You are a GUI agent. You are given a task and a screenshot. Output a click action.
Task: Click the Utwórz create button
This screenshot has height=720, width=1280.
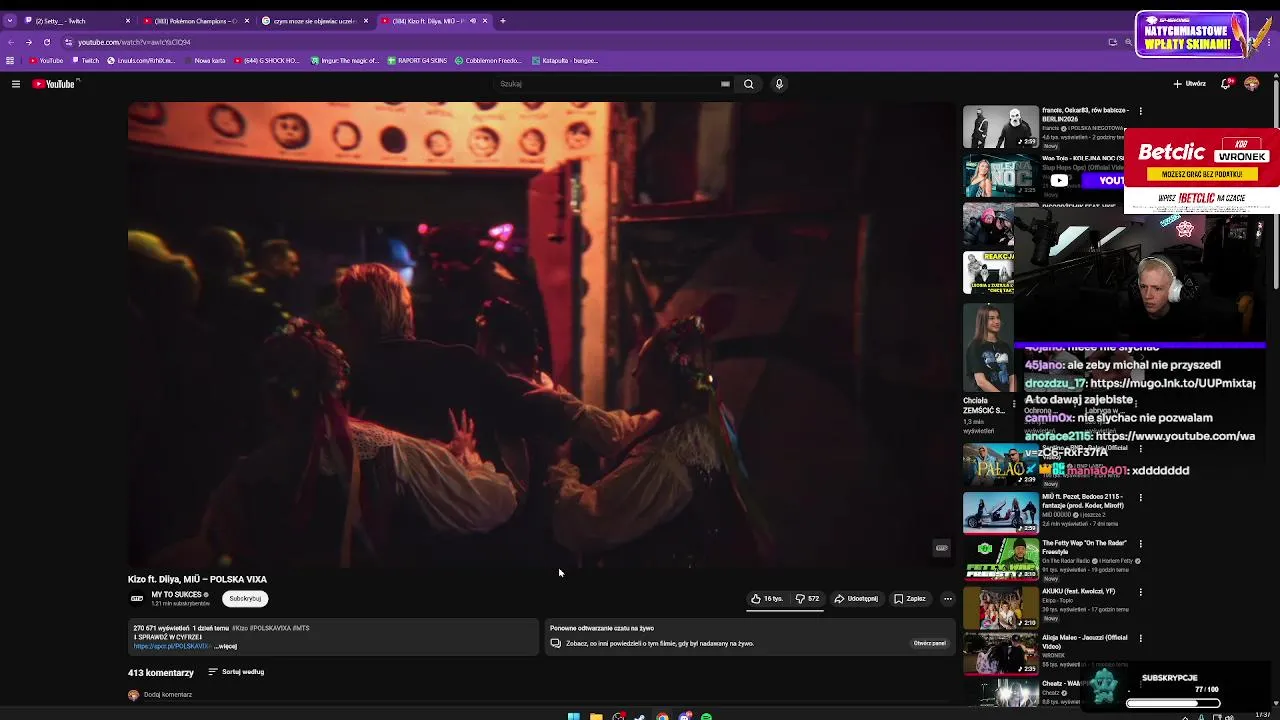(x=1190, y=84)
